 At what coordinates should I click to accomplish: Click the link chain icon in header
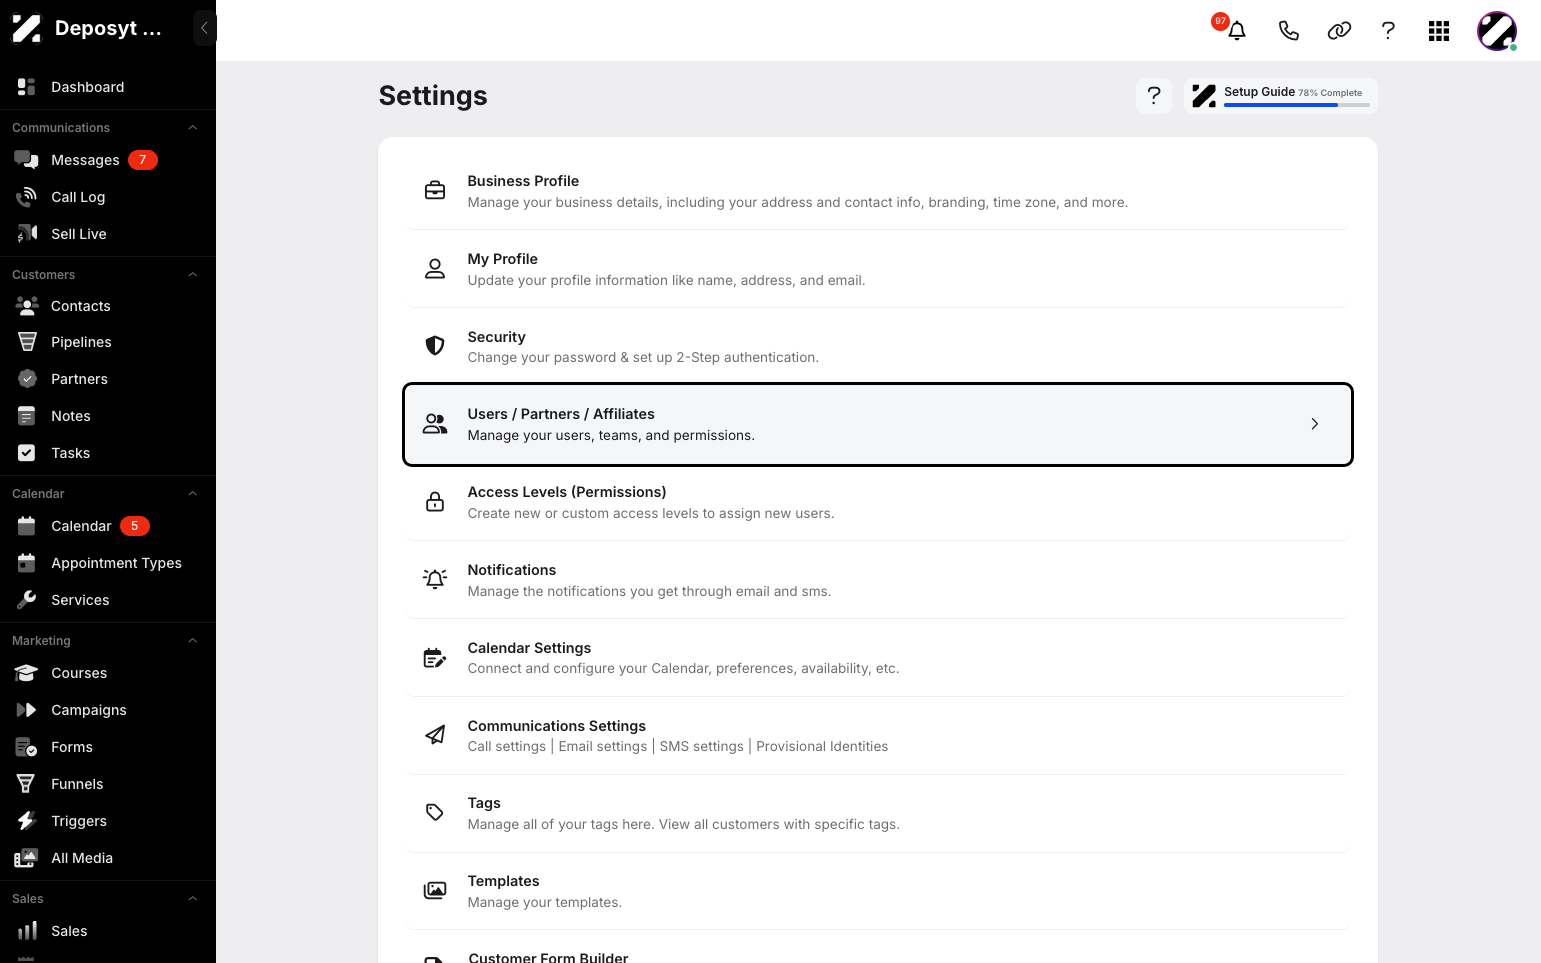pyautogui.click(x=1339, y=31)
